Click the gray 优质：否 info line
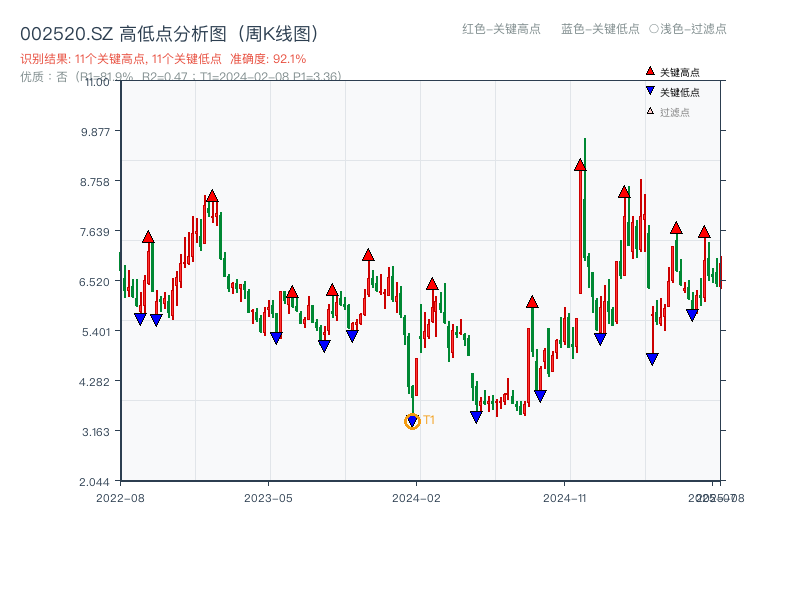Screen dimensions: 800x600 (181, 77)
